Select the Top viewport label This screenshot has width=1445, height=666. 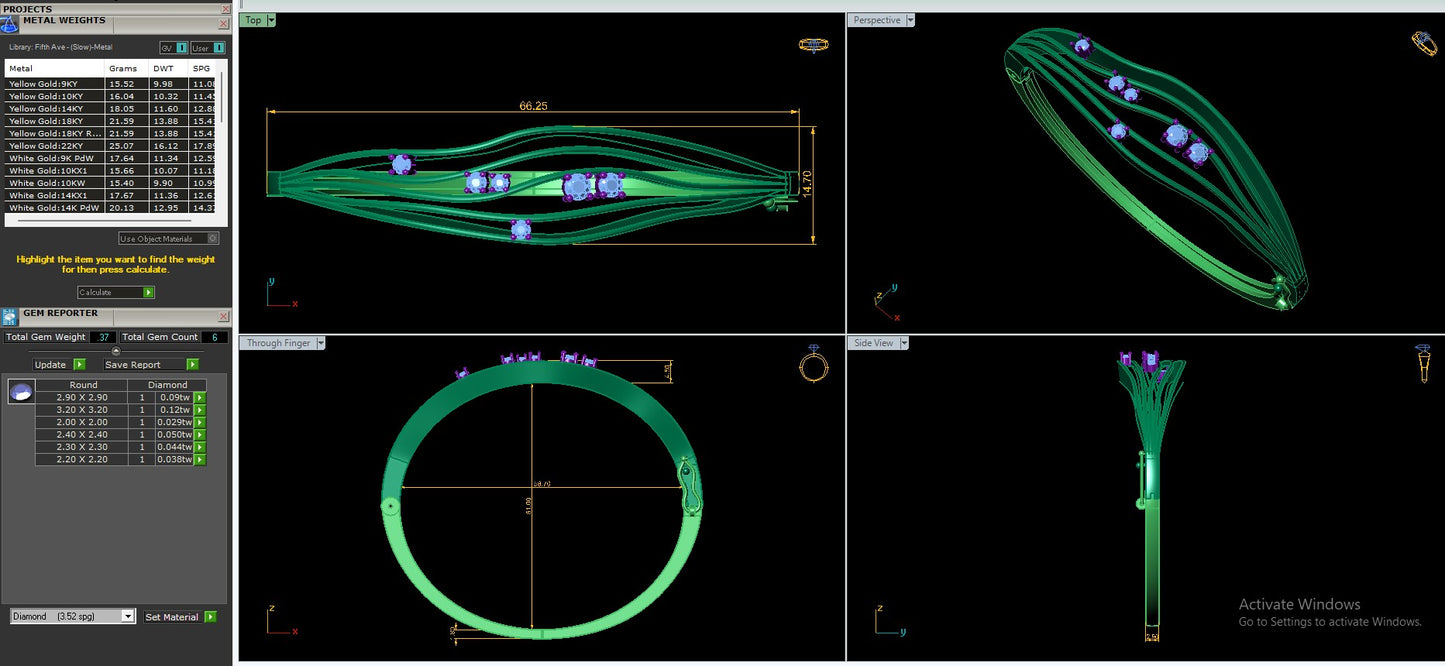(253, 20)
